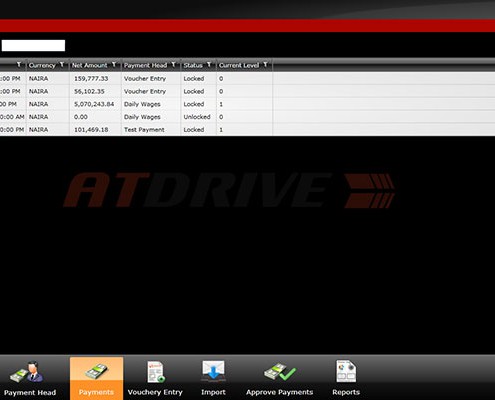Select the 5,070,243.84 Daily Wages row
The width and height of the screenshot is (495, 400).
pyautogui.click(x=247, y=104)
